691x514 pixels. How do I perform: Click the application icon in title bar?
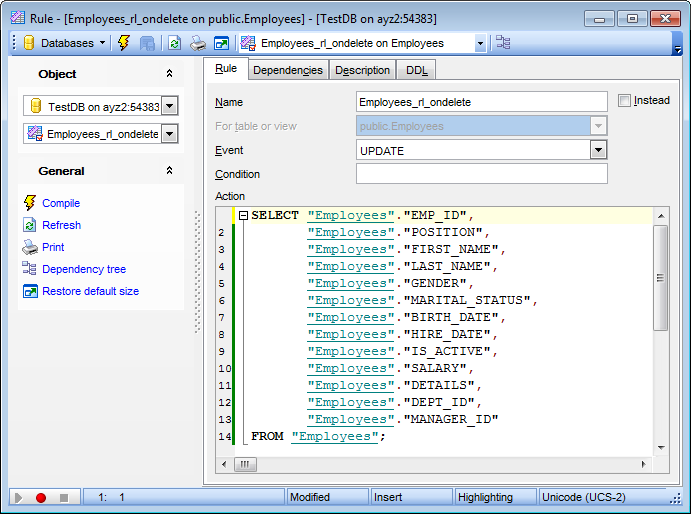[x=18, y=18]
